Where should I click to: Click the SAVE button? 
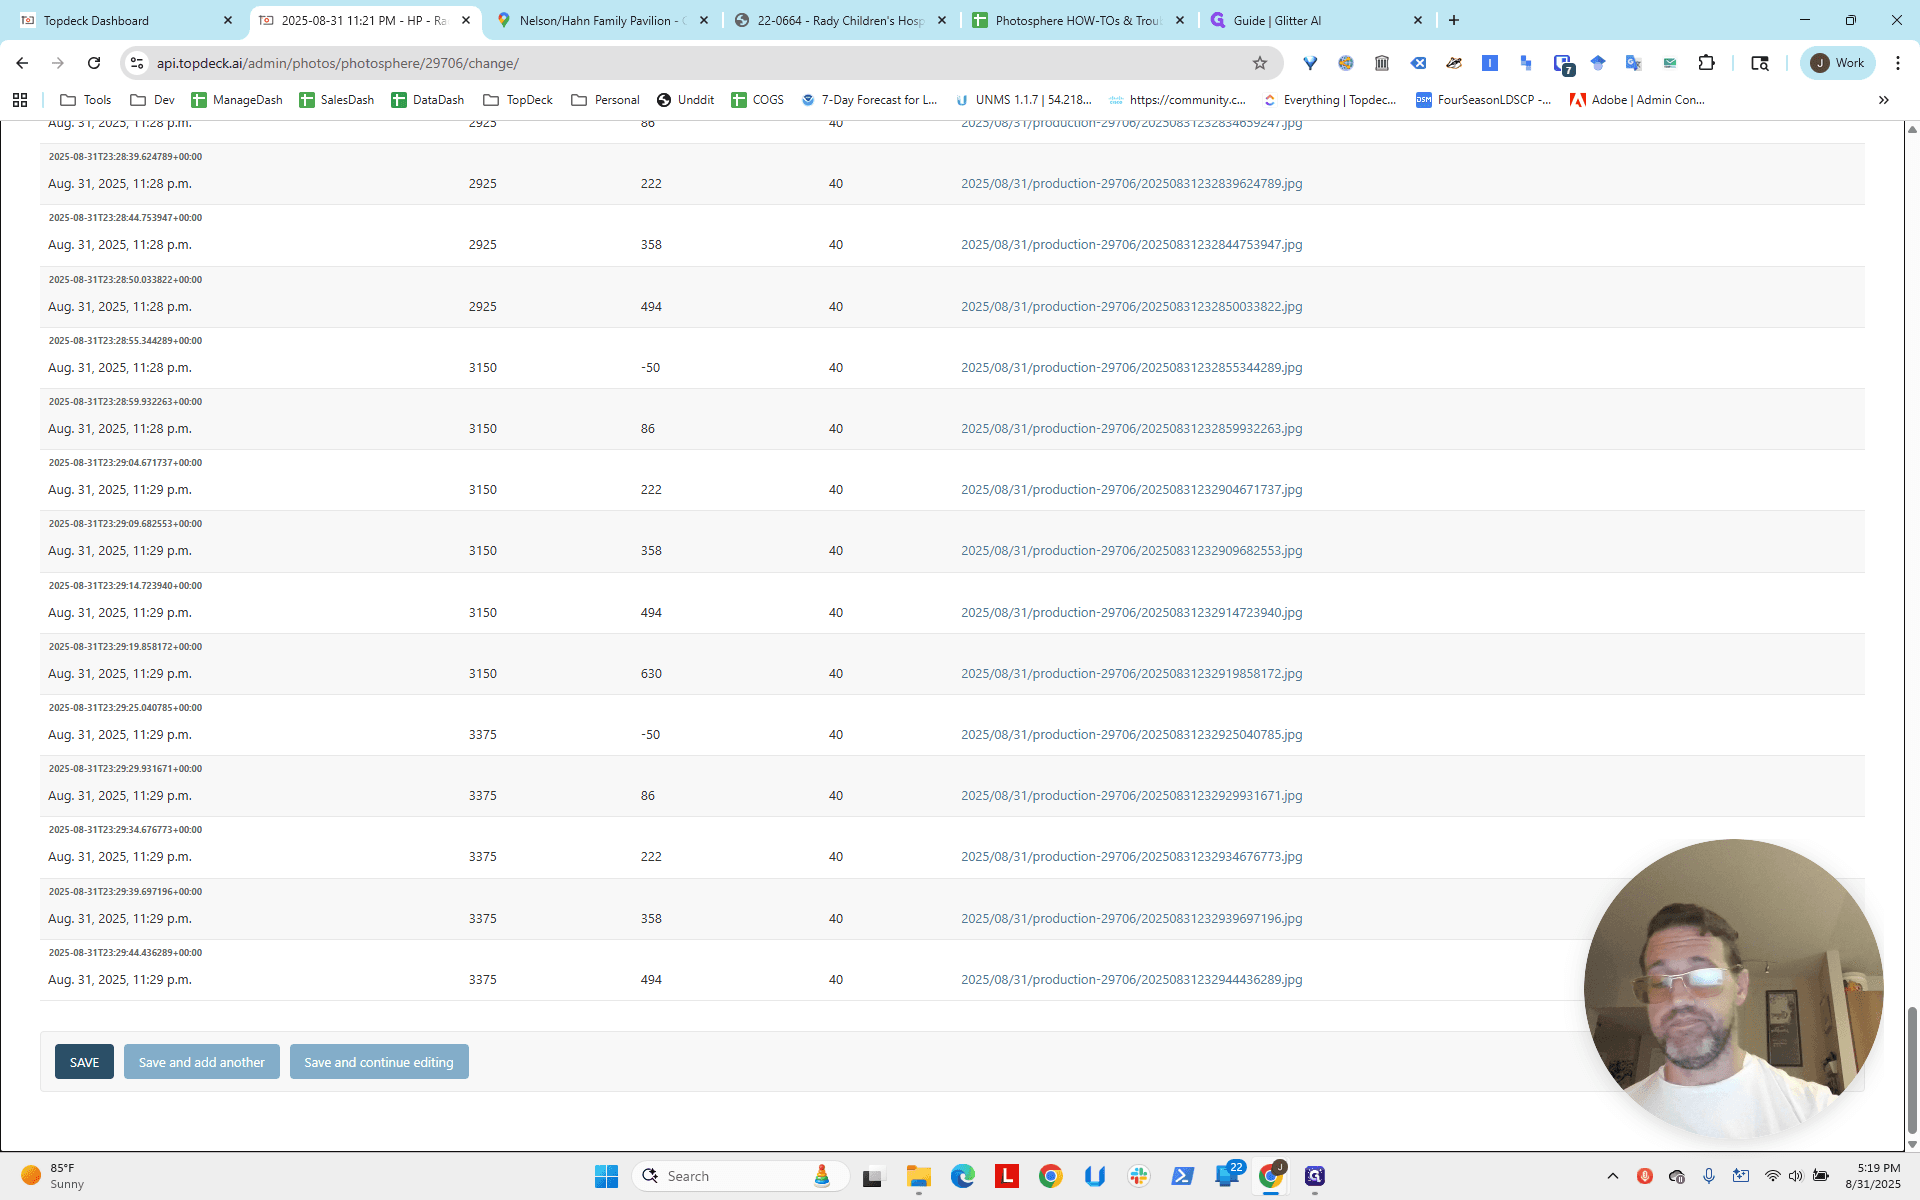[84, 1062]
